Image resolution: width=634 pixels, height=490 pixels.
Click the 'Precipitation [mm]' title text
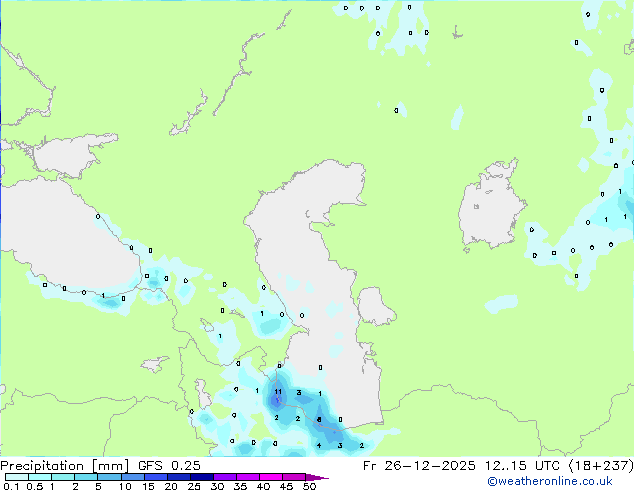point(64,466)
